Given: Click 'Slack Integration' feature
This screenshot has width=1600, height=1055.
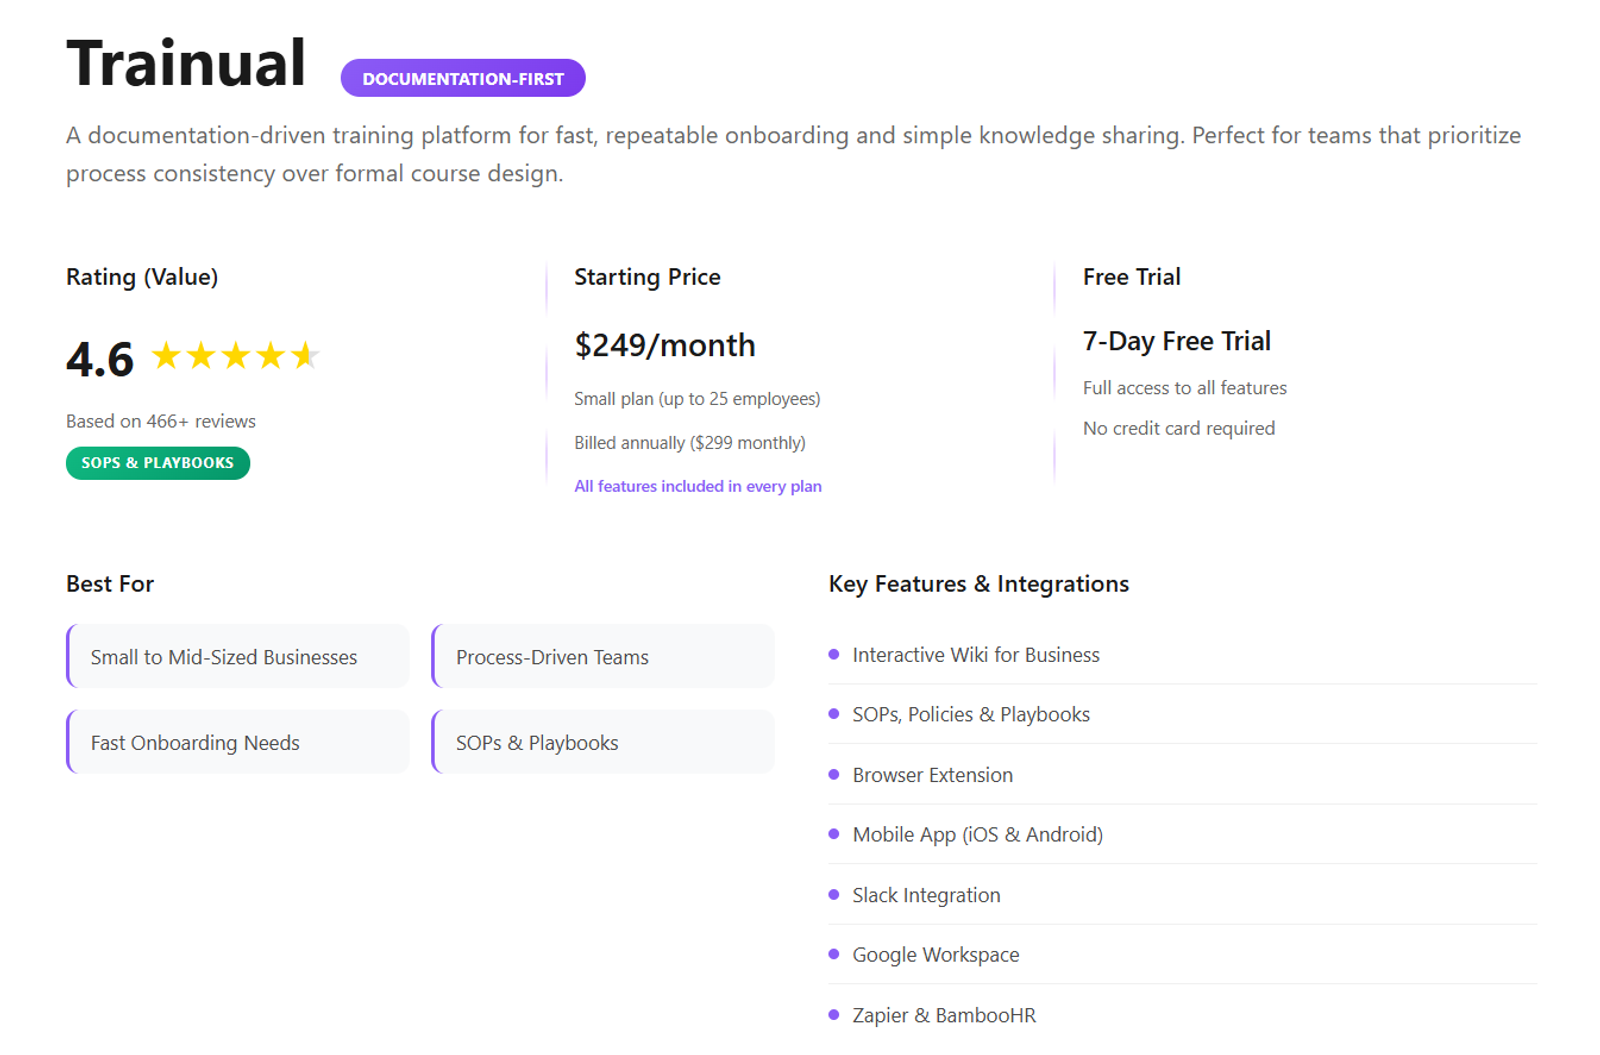Looking at the screenshot, I should point(926,895).
